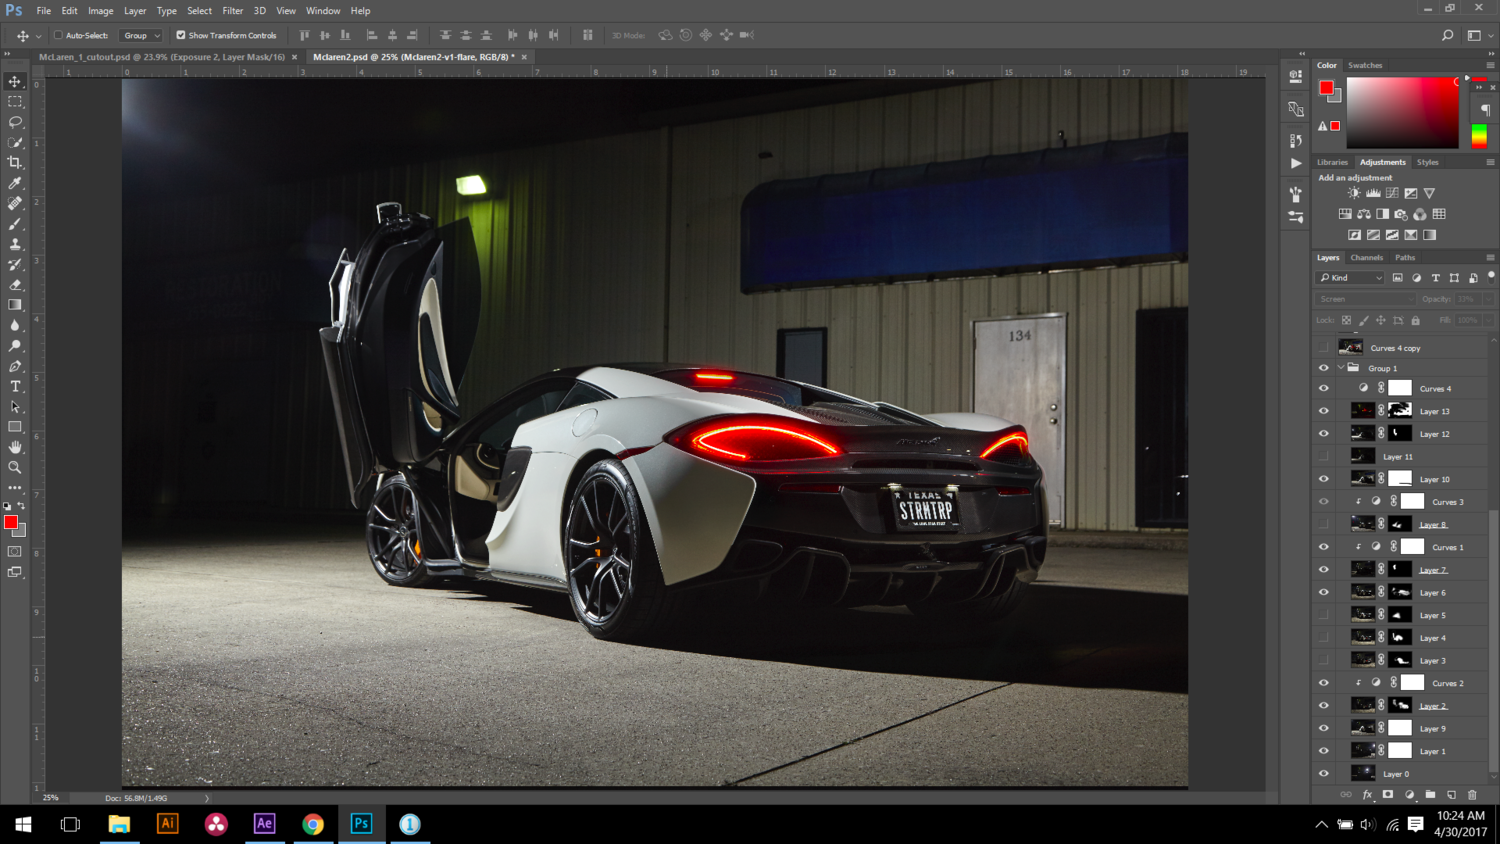The height and width of the screenshot is (844, 1500).
Task: Open the layer Kind filter dropdown
Action: (x=1350, y=278)
